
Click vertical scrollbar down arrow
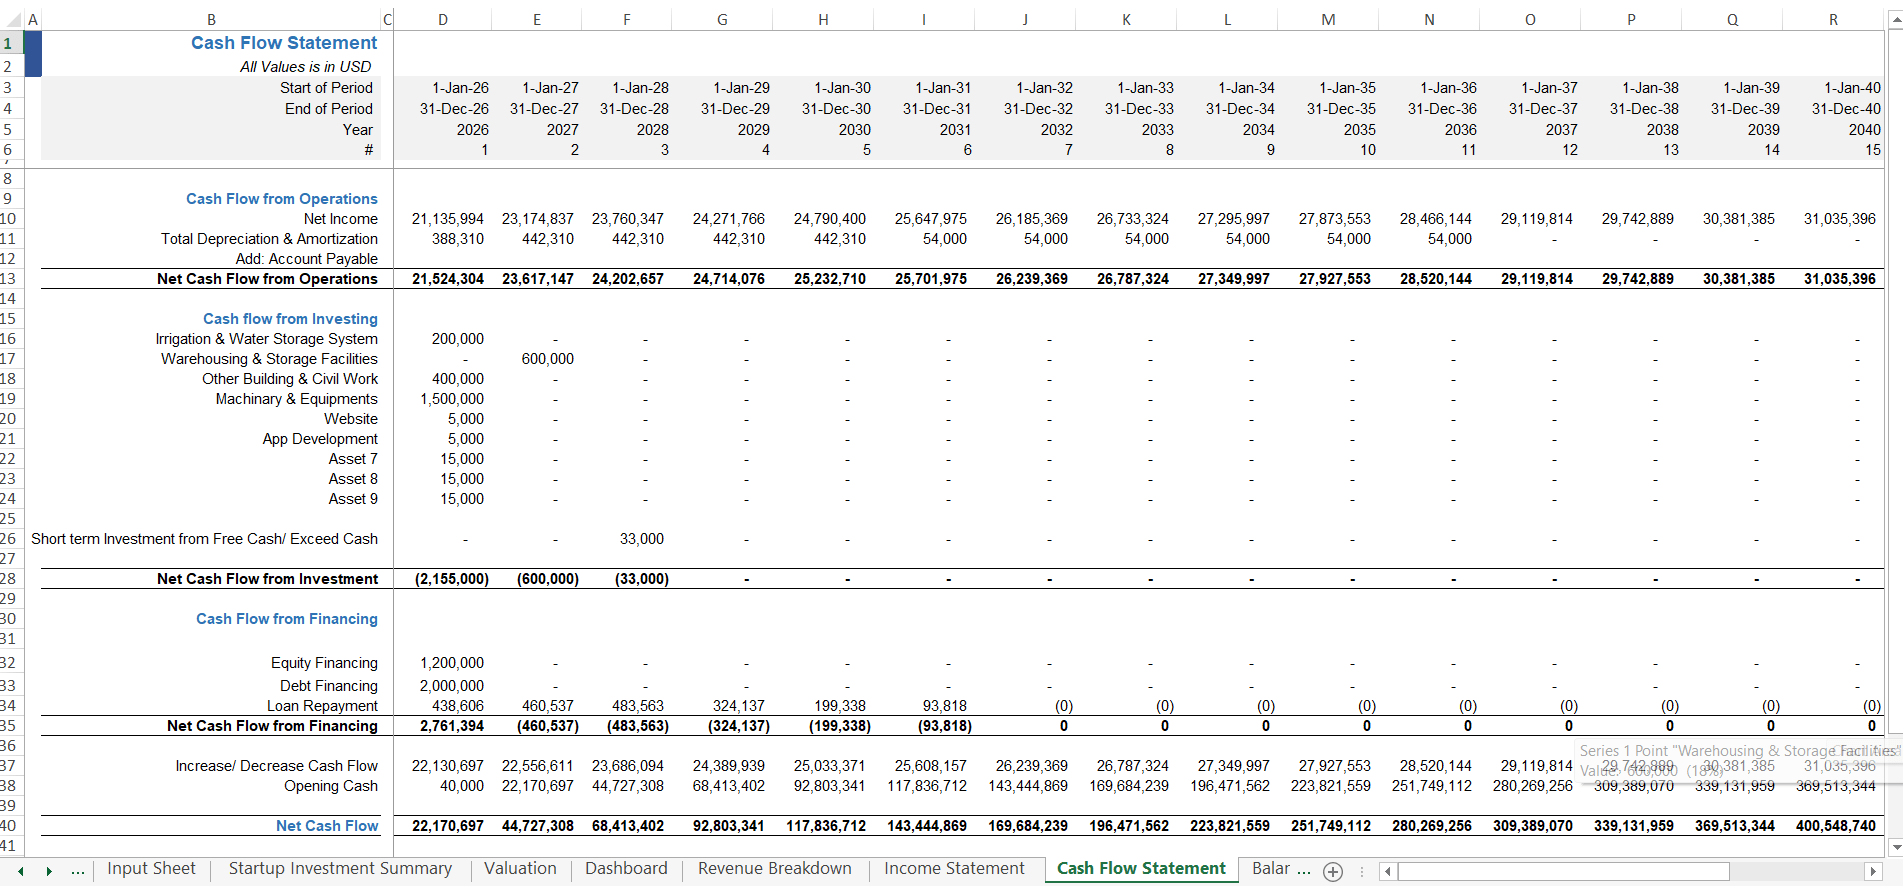(1894, 847)
